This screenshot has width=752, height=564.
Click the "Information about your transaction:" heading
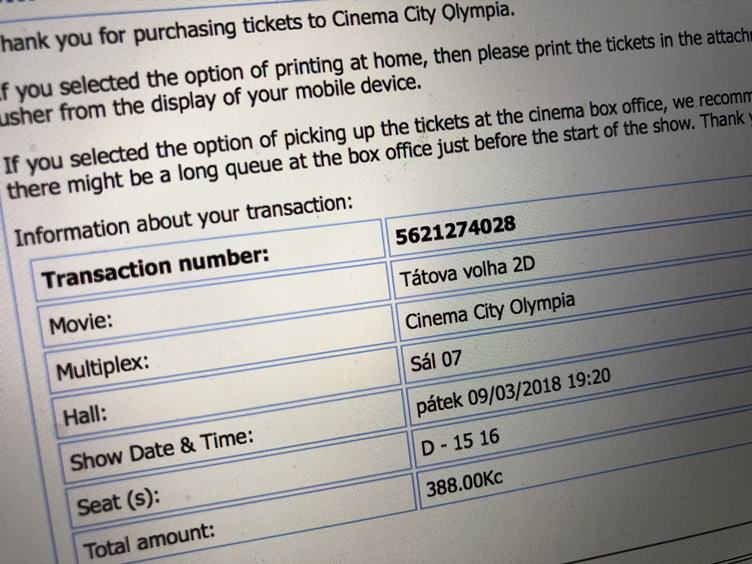[184, 219]
